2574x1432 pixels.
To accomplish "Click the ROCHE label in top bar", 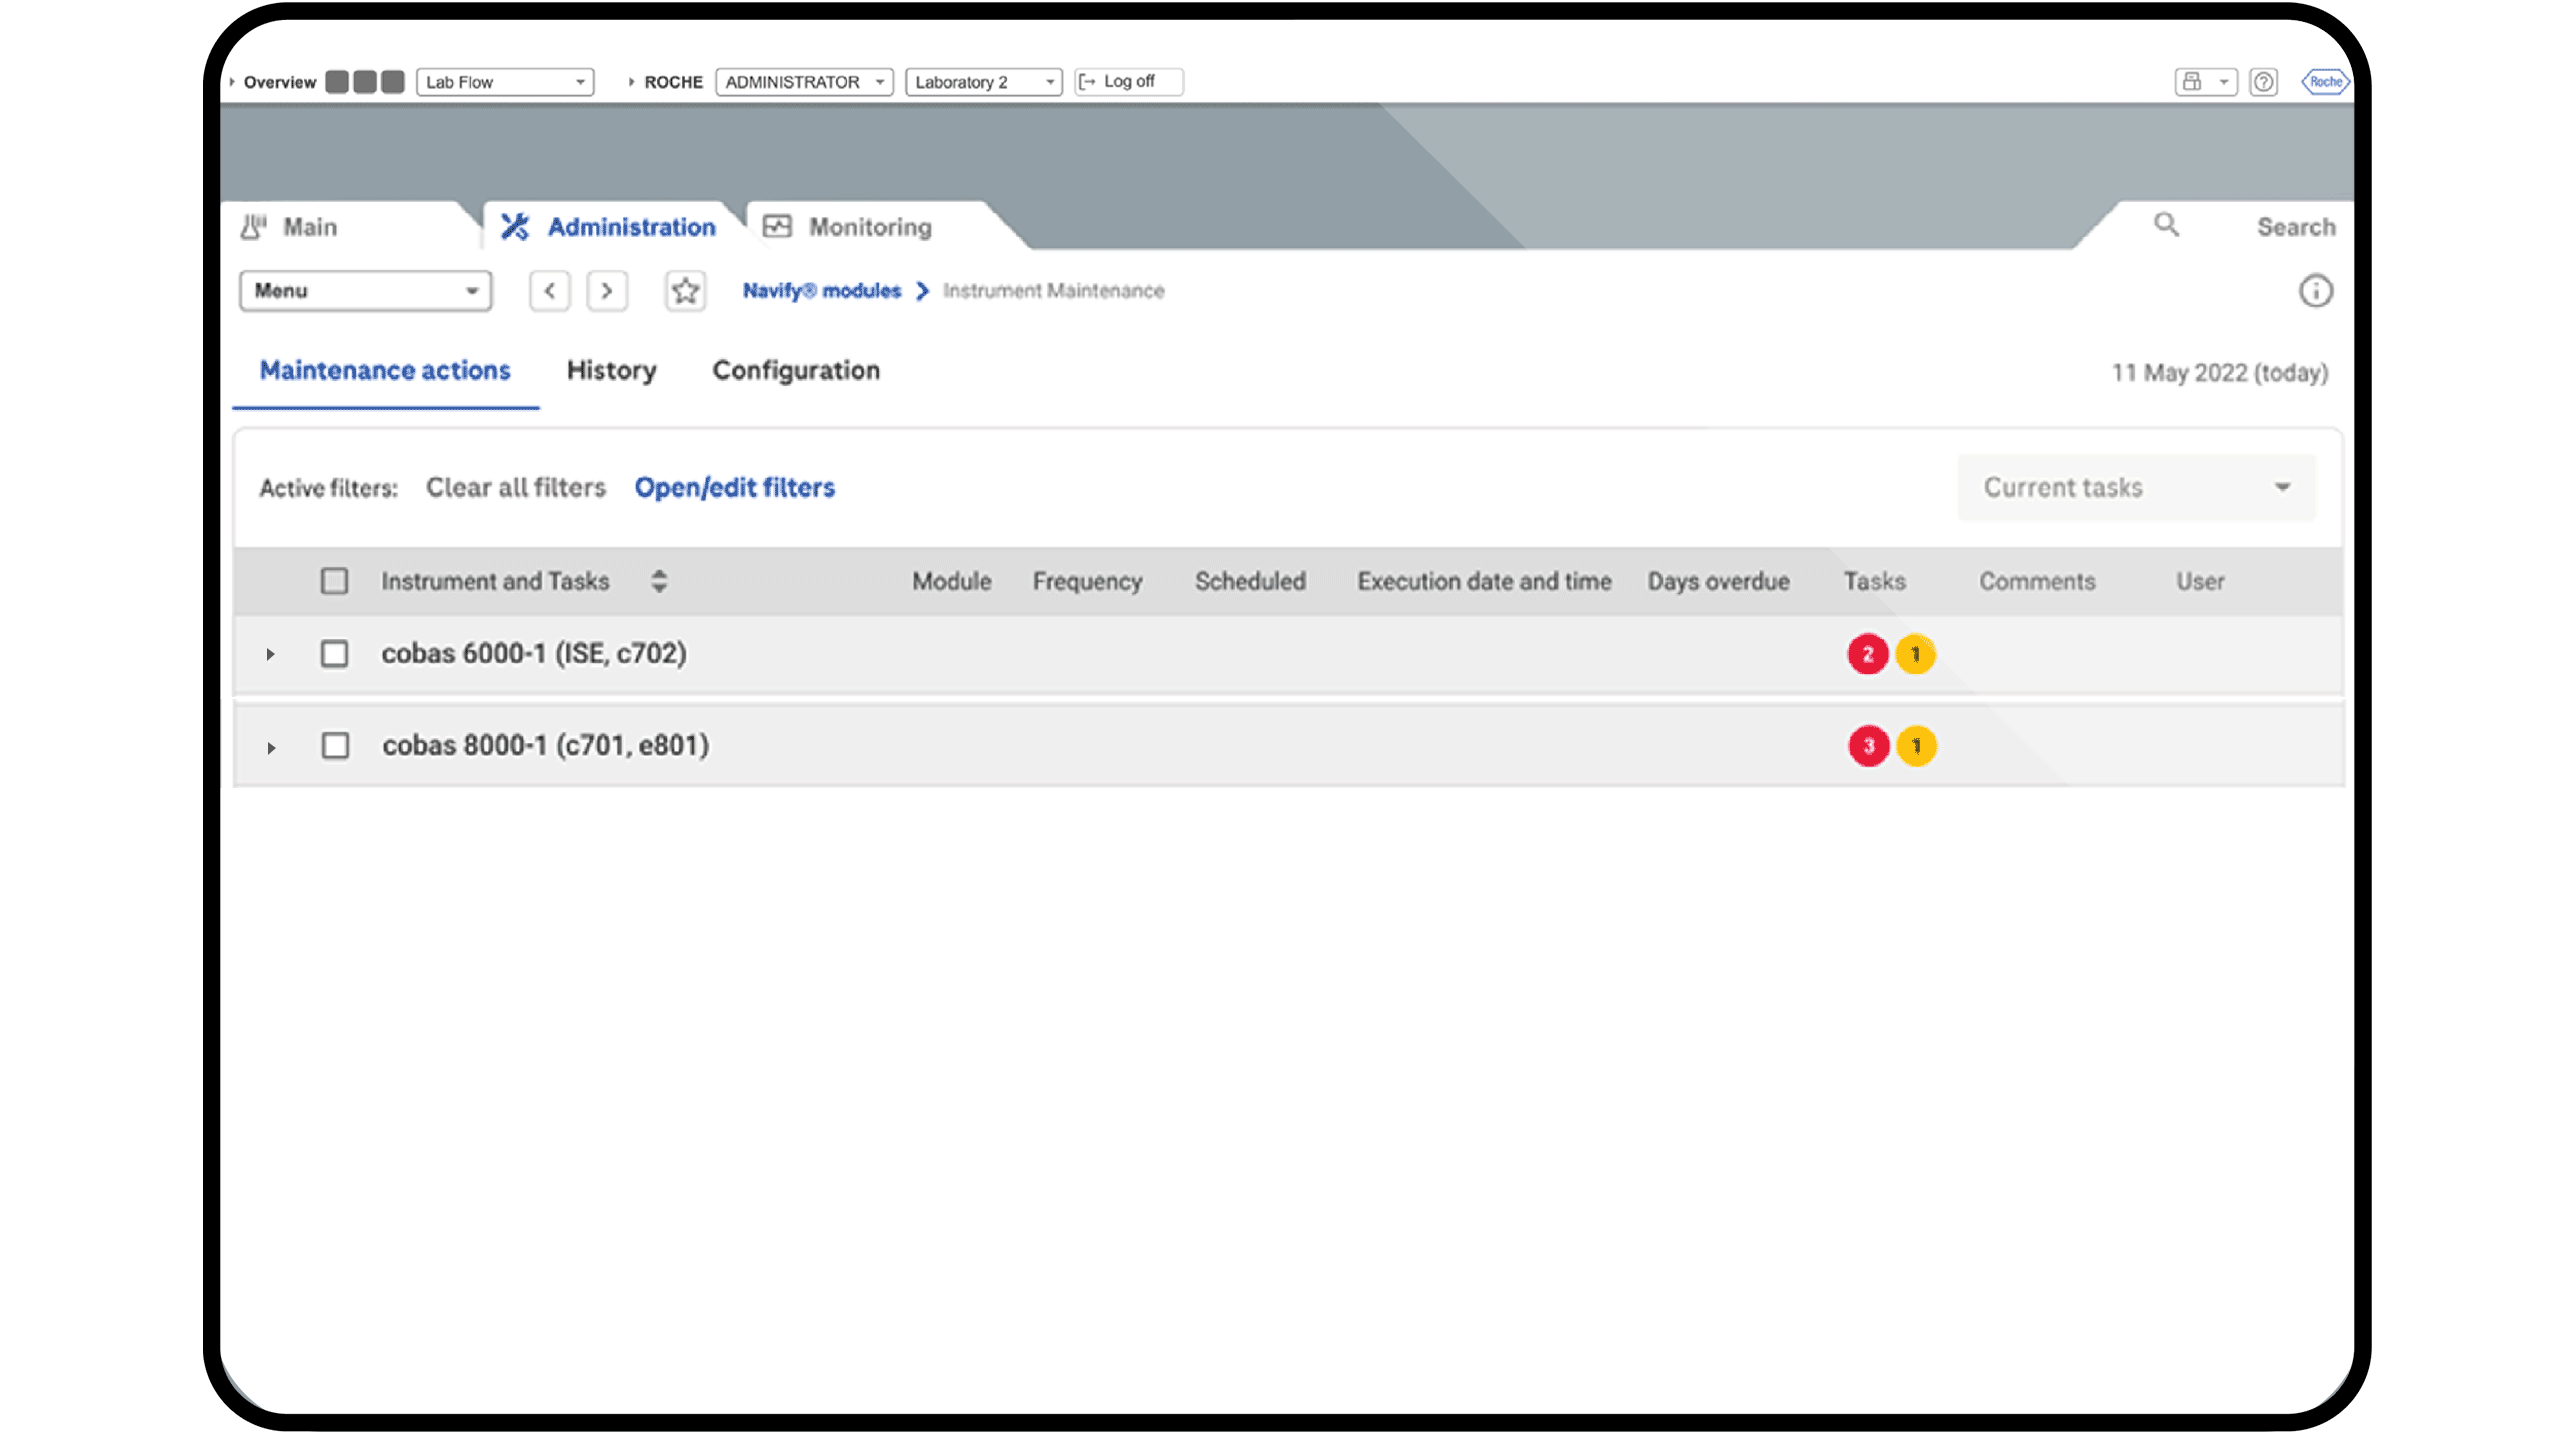I will 673,82.
